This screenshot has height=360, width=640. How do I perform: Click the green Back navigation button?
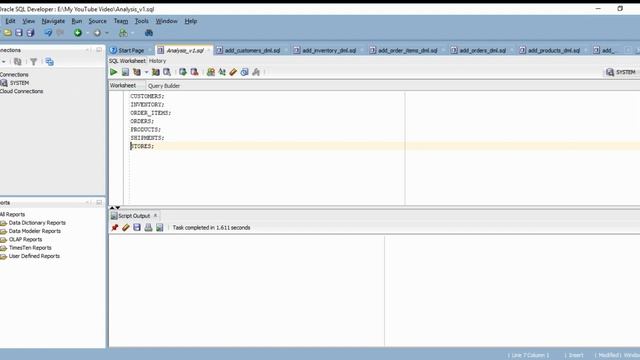[78, 33]
